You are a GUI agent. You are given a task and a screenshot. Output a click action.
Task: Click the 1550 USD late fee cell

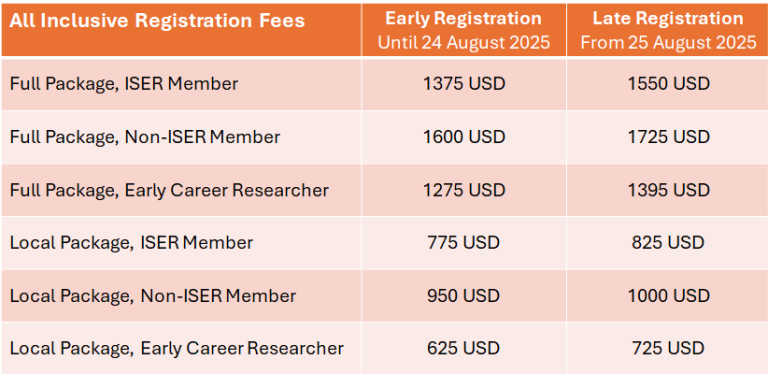pyautogui.click(x=669, y=84)
